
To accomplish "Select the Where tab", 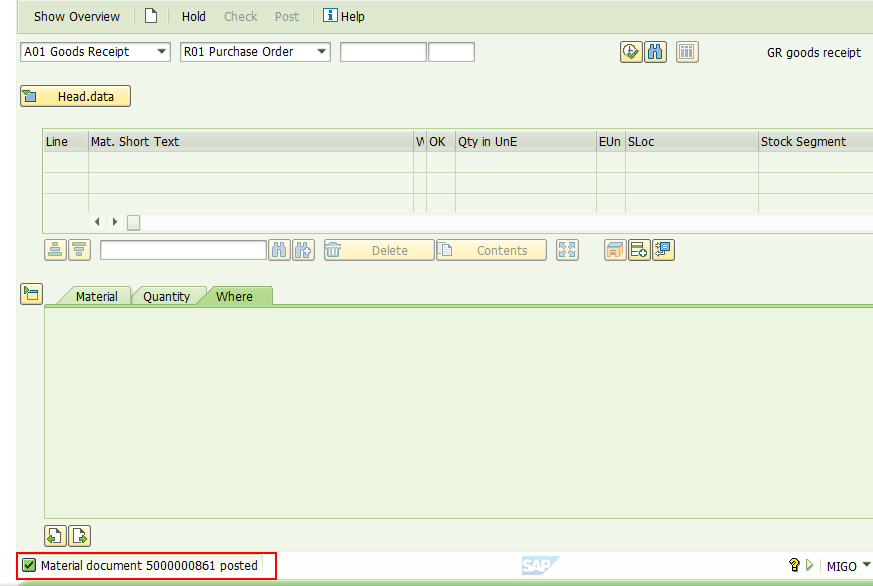I will (x=236, y=296).
